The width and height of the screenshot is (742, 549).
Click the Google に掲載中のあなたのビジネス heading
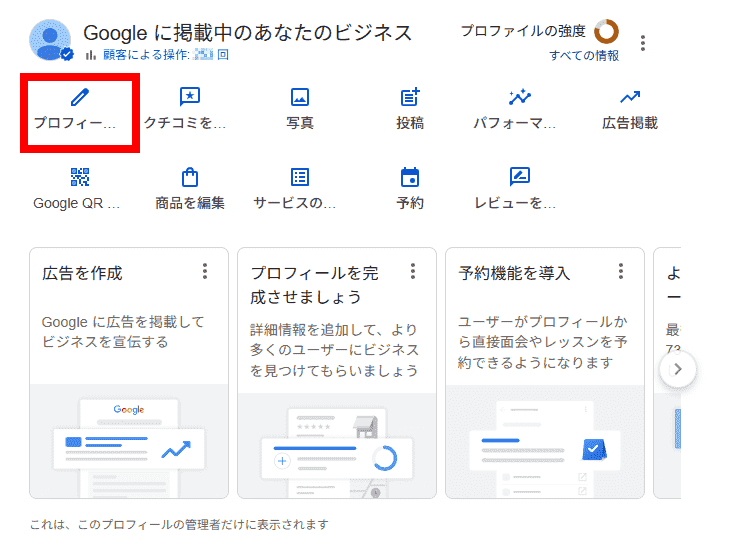tap(247, 33)
